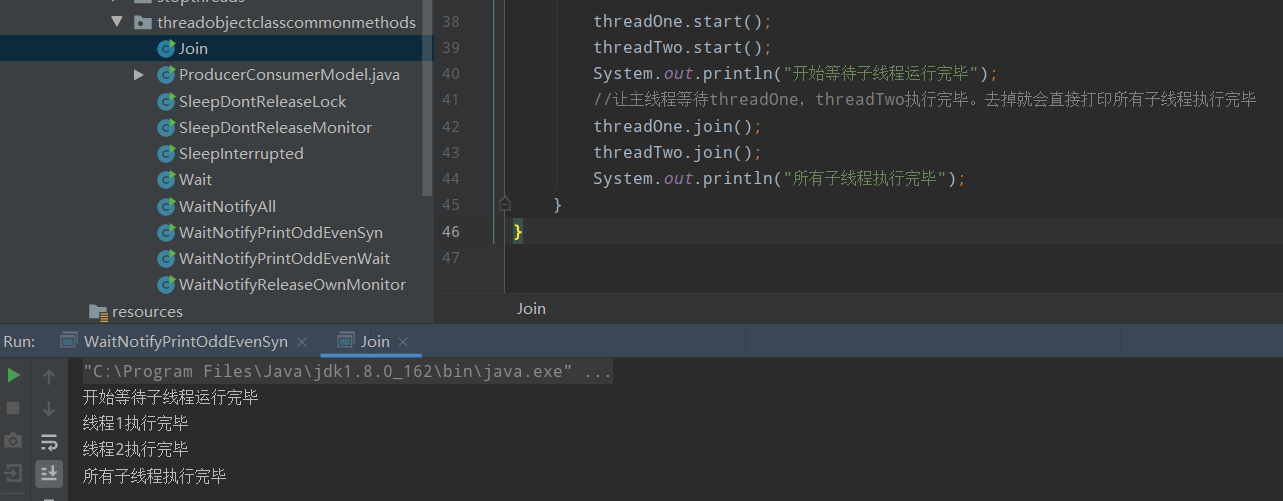1283x501 pixels.
Task: Click the Stop process square icon
Action: pos(13,408)
